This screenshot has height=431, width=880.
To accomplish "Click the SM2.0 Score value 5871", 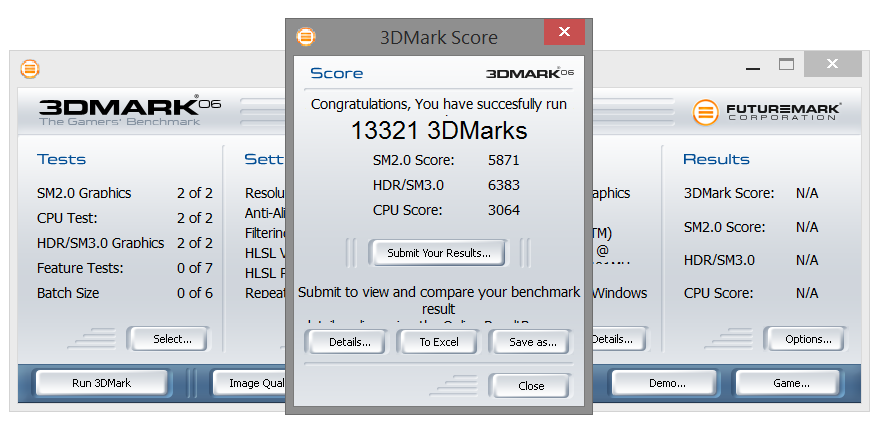I will coord(503,161).
